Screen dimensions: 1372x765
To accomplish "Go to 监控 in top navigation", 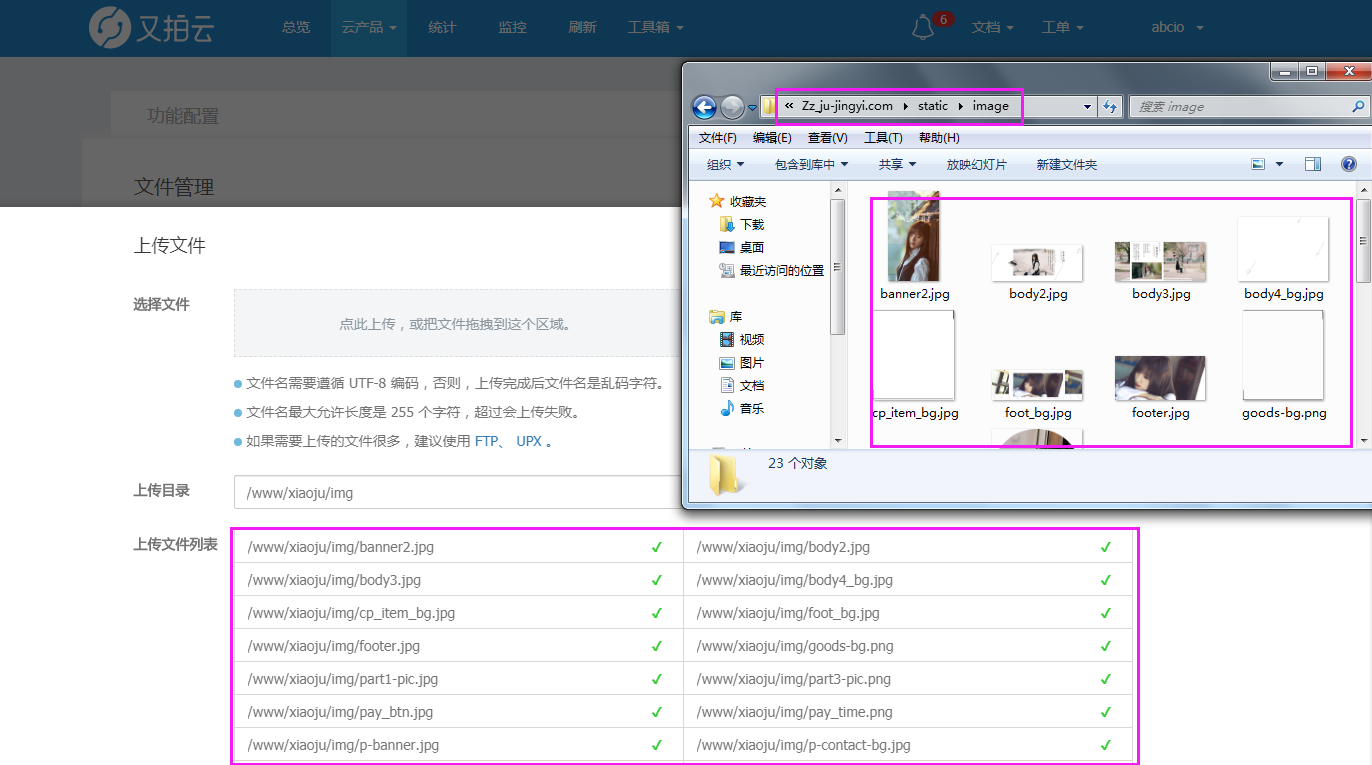I will [x=512, y=28].
